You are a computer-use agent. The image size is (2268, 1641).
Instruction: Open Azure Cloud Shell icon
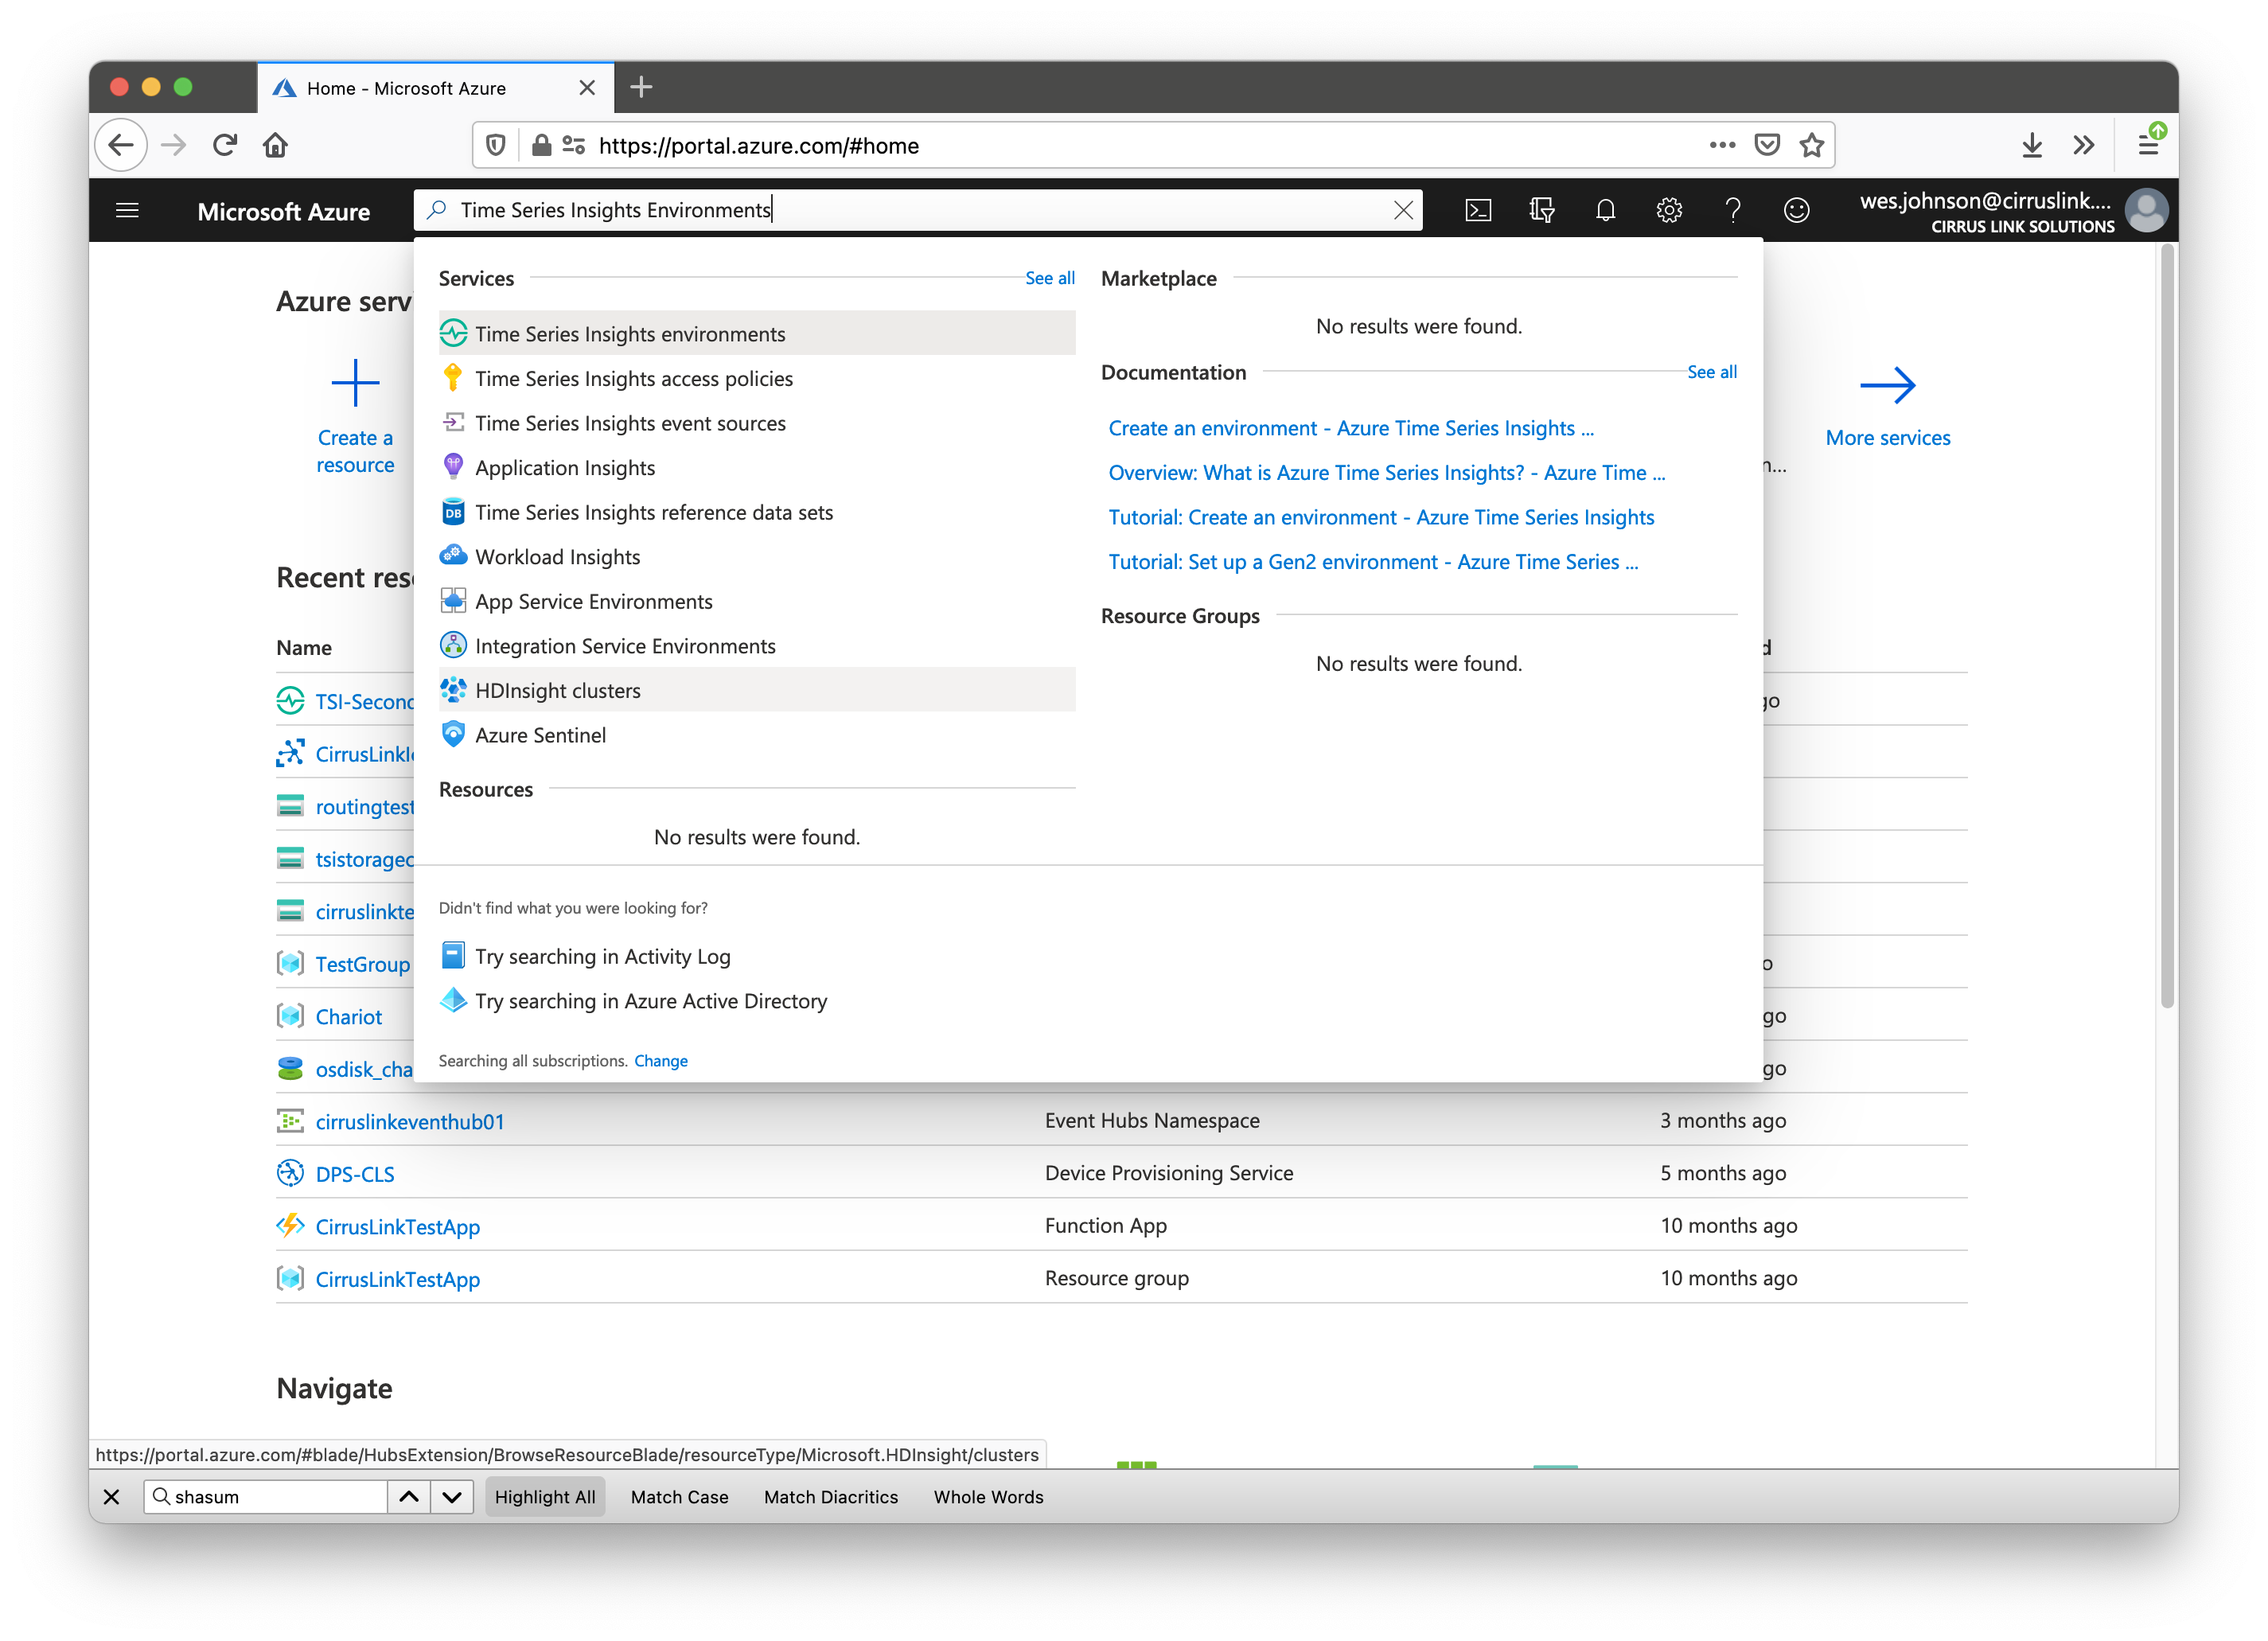click(1478, 210)
